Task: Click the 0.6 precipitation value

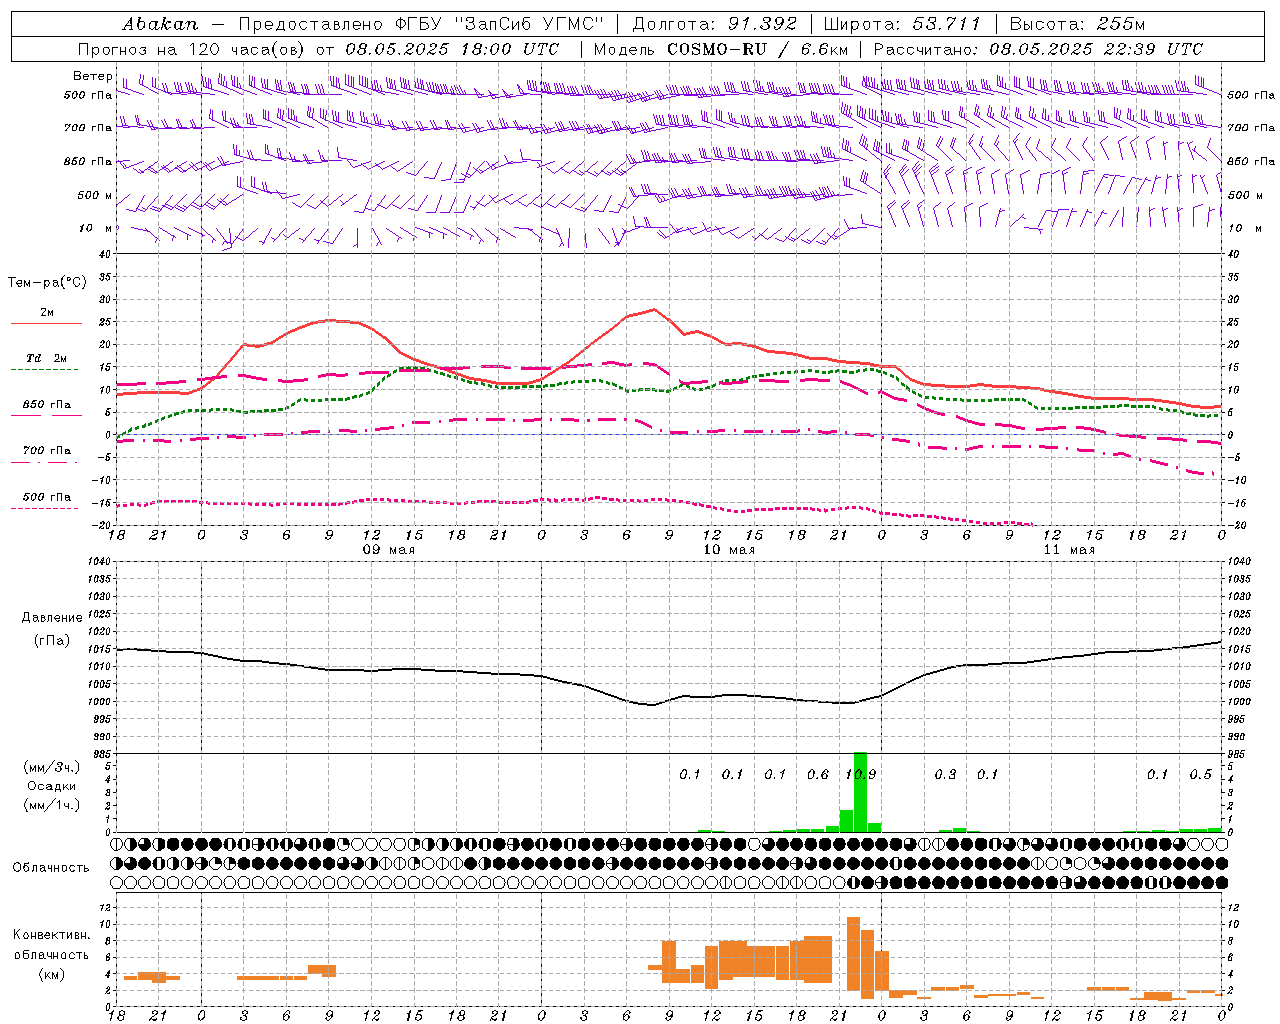Action: tap(818, 775)
